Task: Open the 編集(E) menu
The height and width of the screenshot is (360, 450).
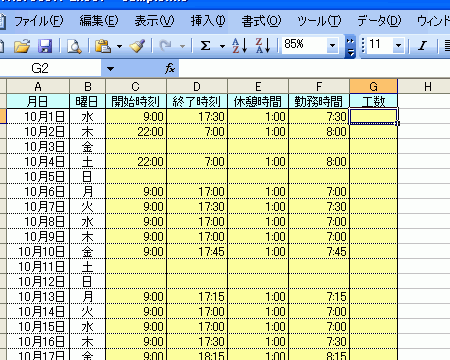Action: [99, 21]
